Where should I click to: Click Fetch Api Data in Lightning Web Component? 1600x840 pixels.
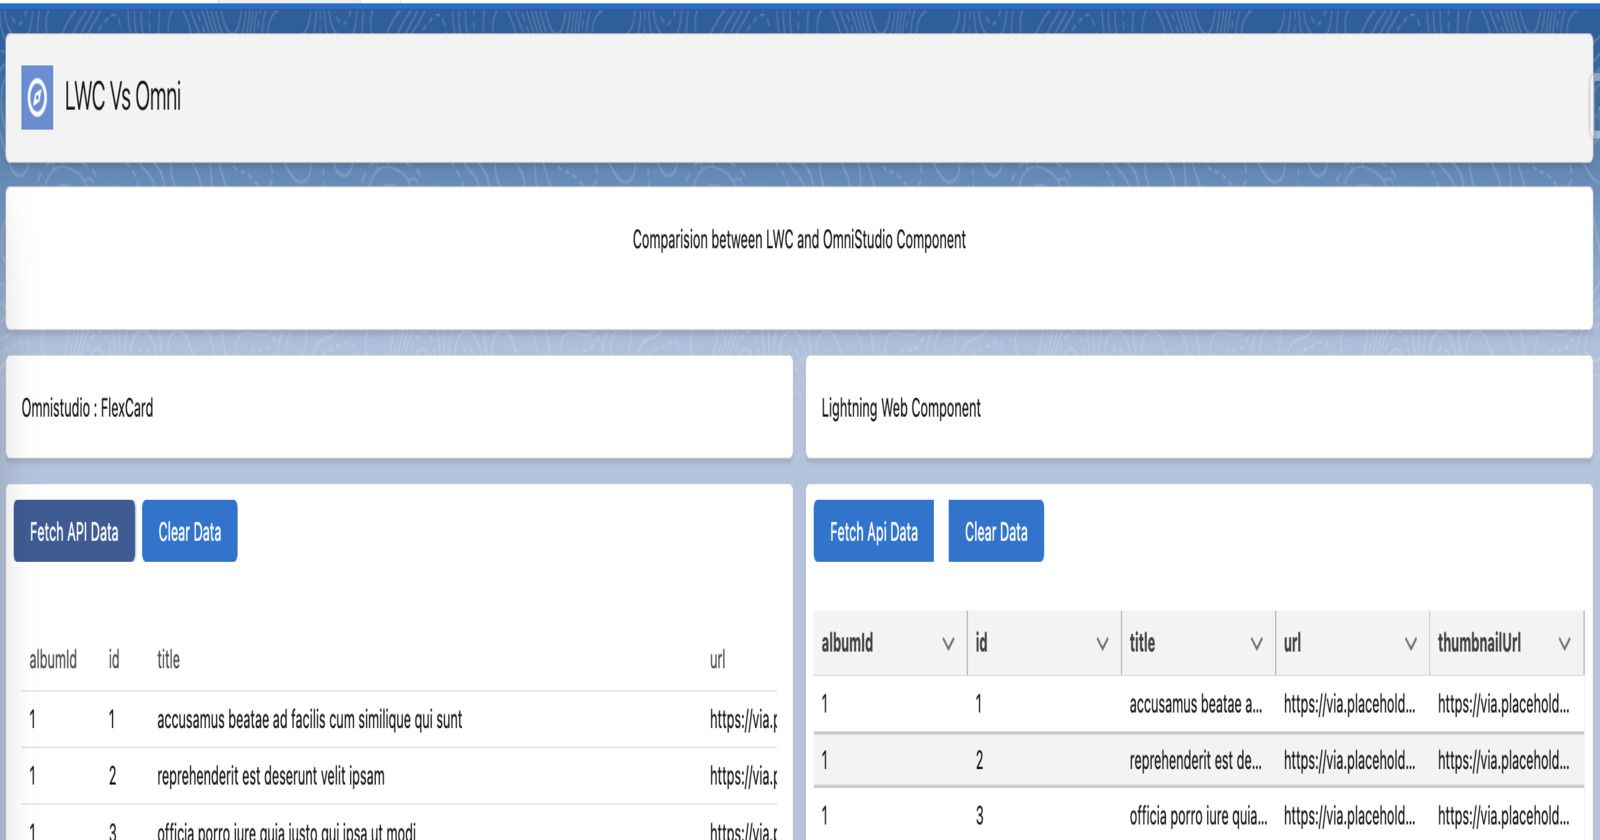[x=873, y=531]
